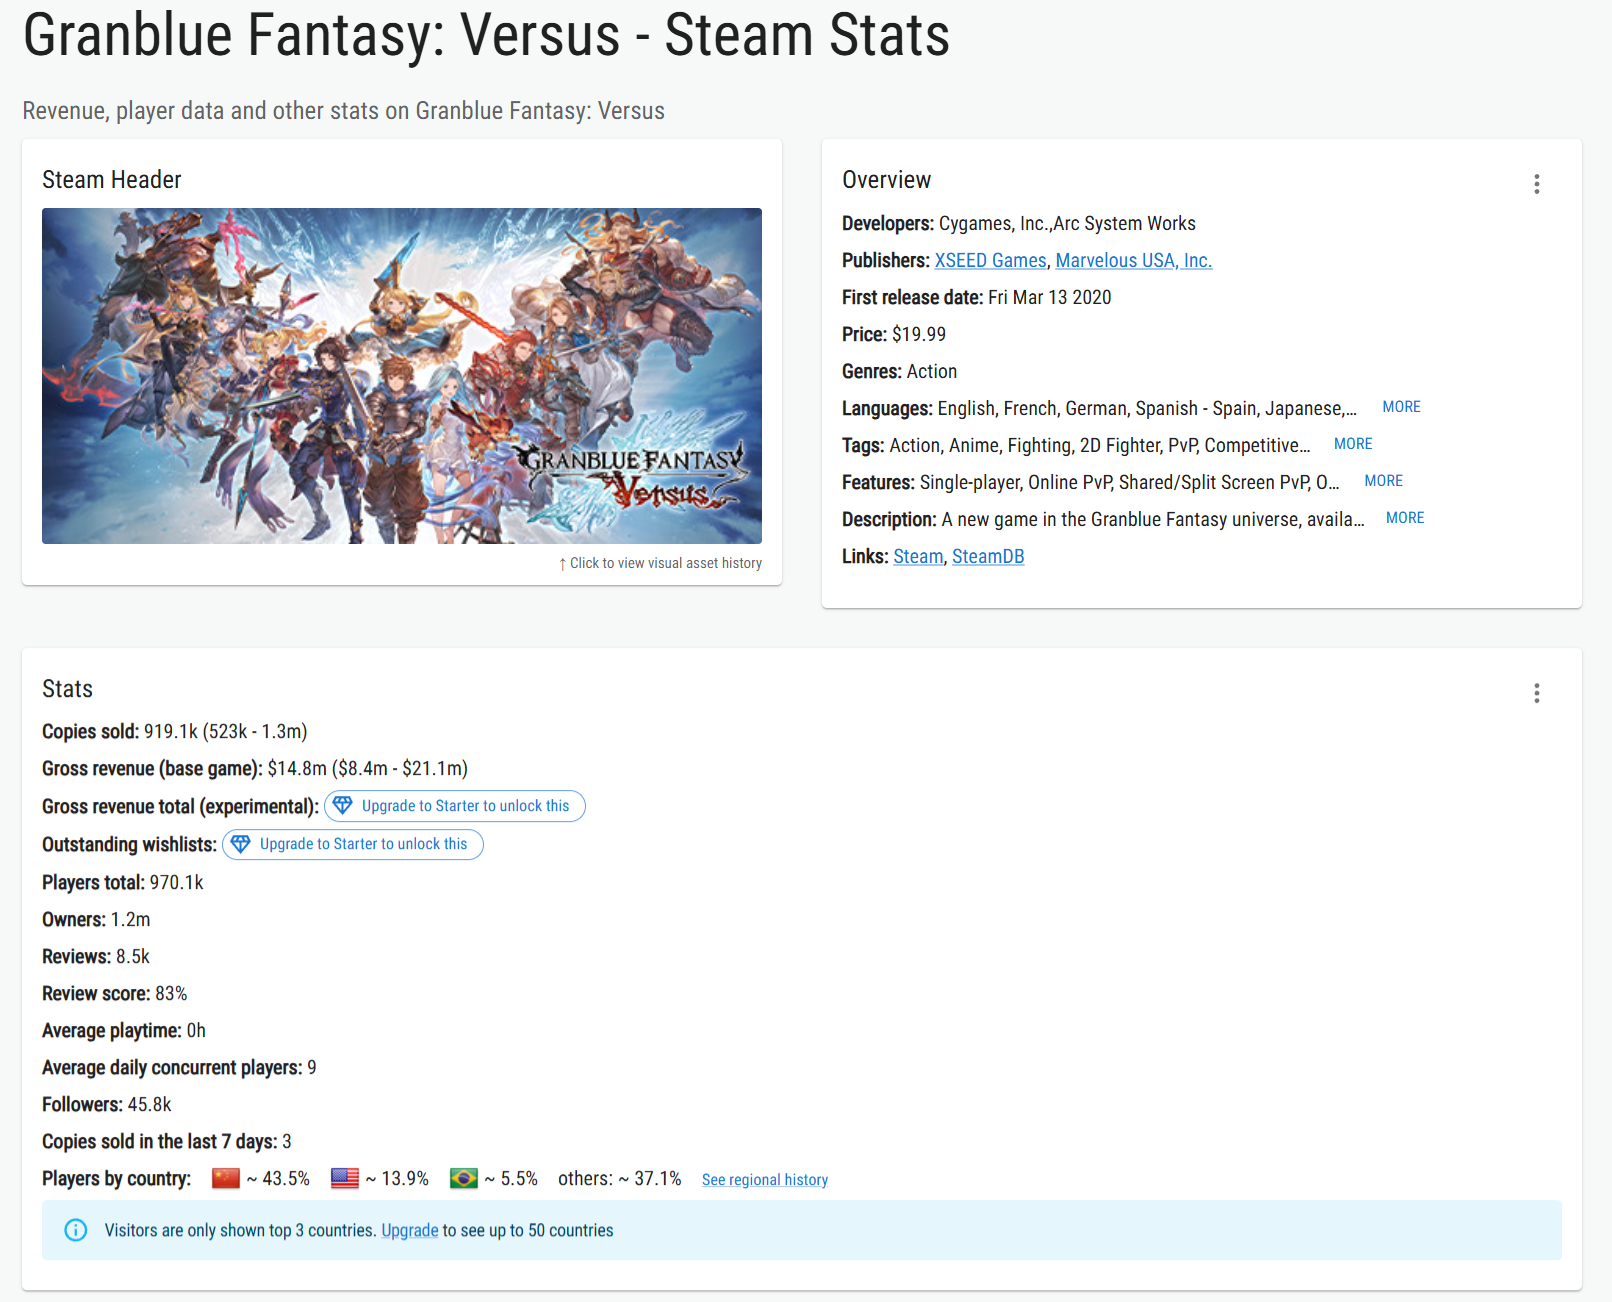Screen dimensions: 1612x1302
Task: Click the ~ 5.5% Brazil player share
Action: tap(511, 1178)
